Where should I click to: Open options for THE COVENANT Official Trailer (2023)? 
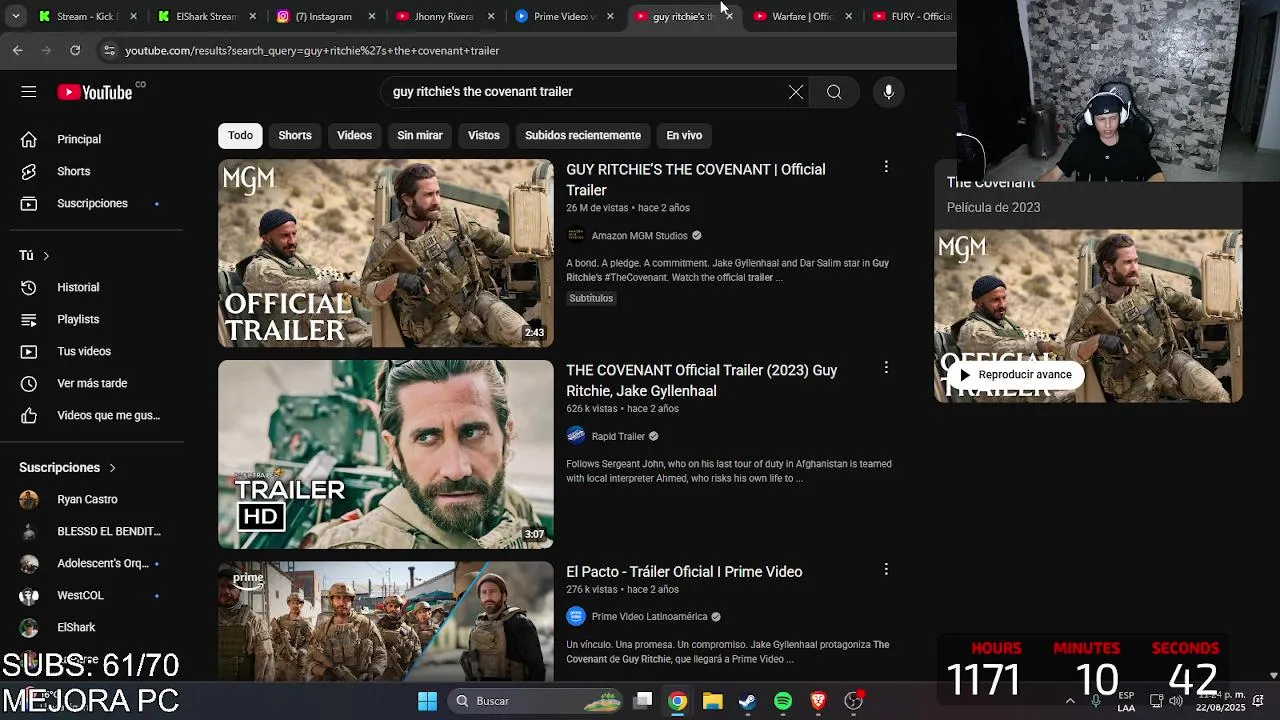tap(885, 368)
